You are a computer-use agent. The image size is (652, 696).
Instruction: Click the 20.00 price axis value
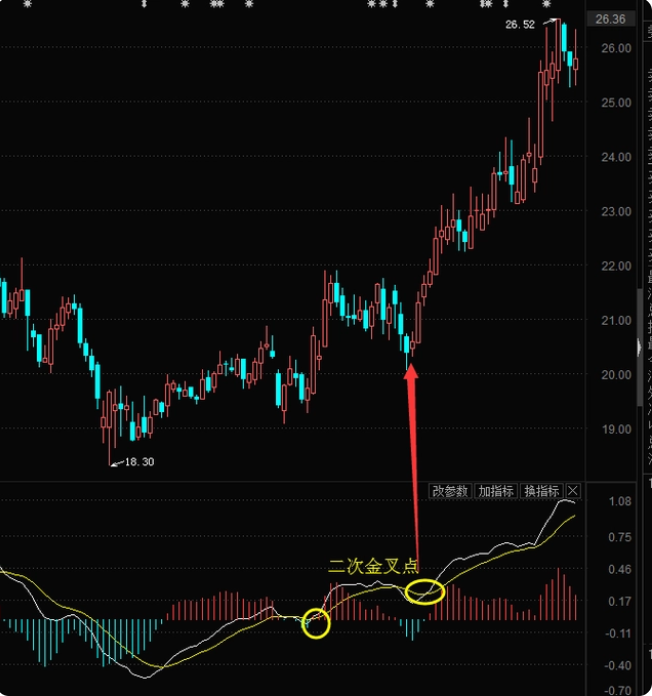point(616,375)
